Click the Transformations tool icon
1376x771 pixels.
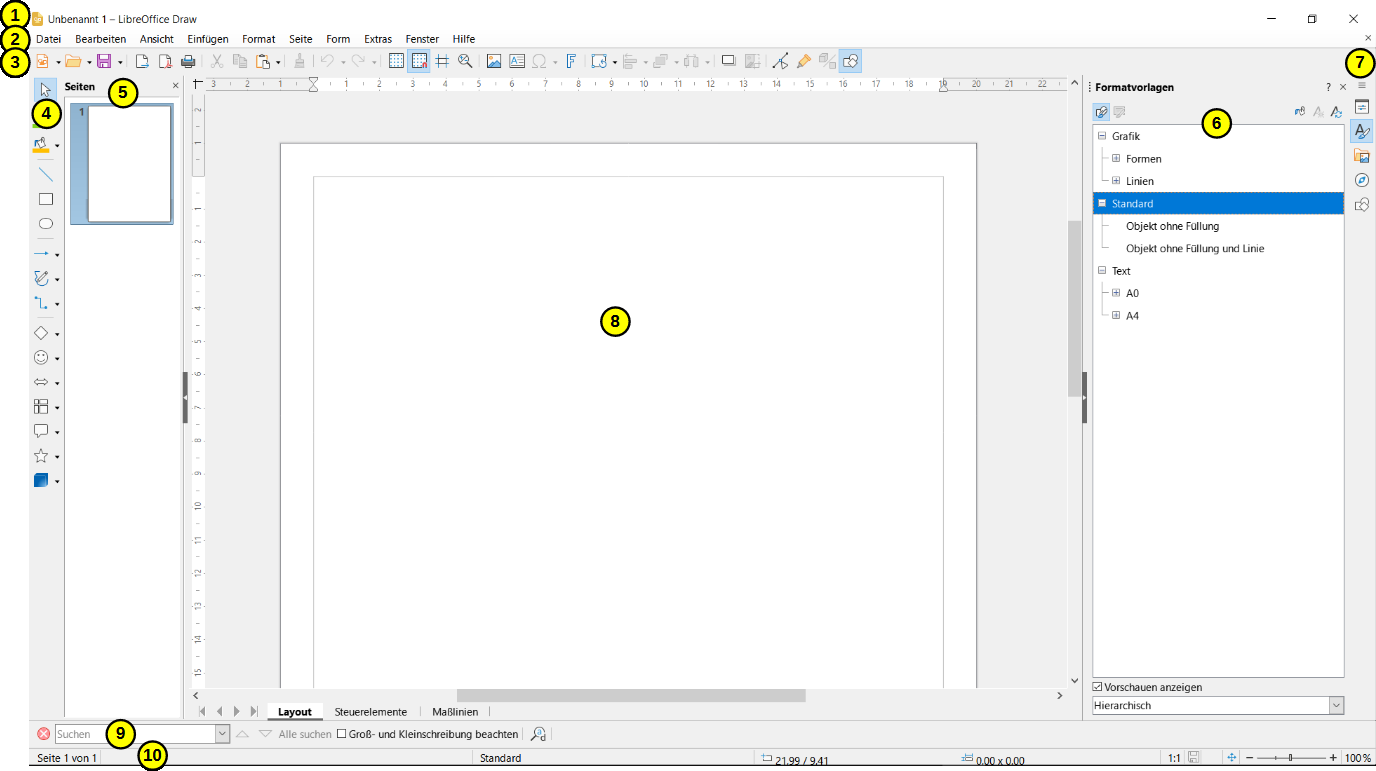[599, 61]
